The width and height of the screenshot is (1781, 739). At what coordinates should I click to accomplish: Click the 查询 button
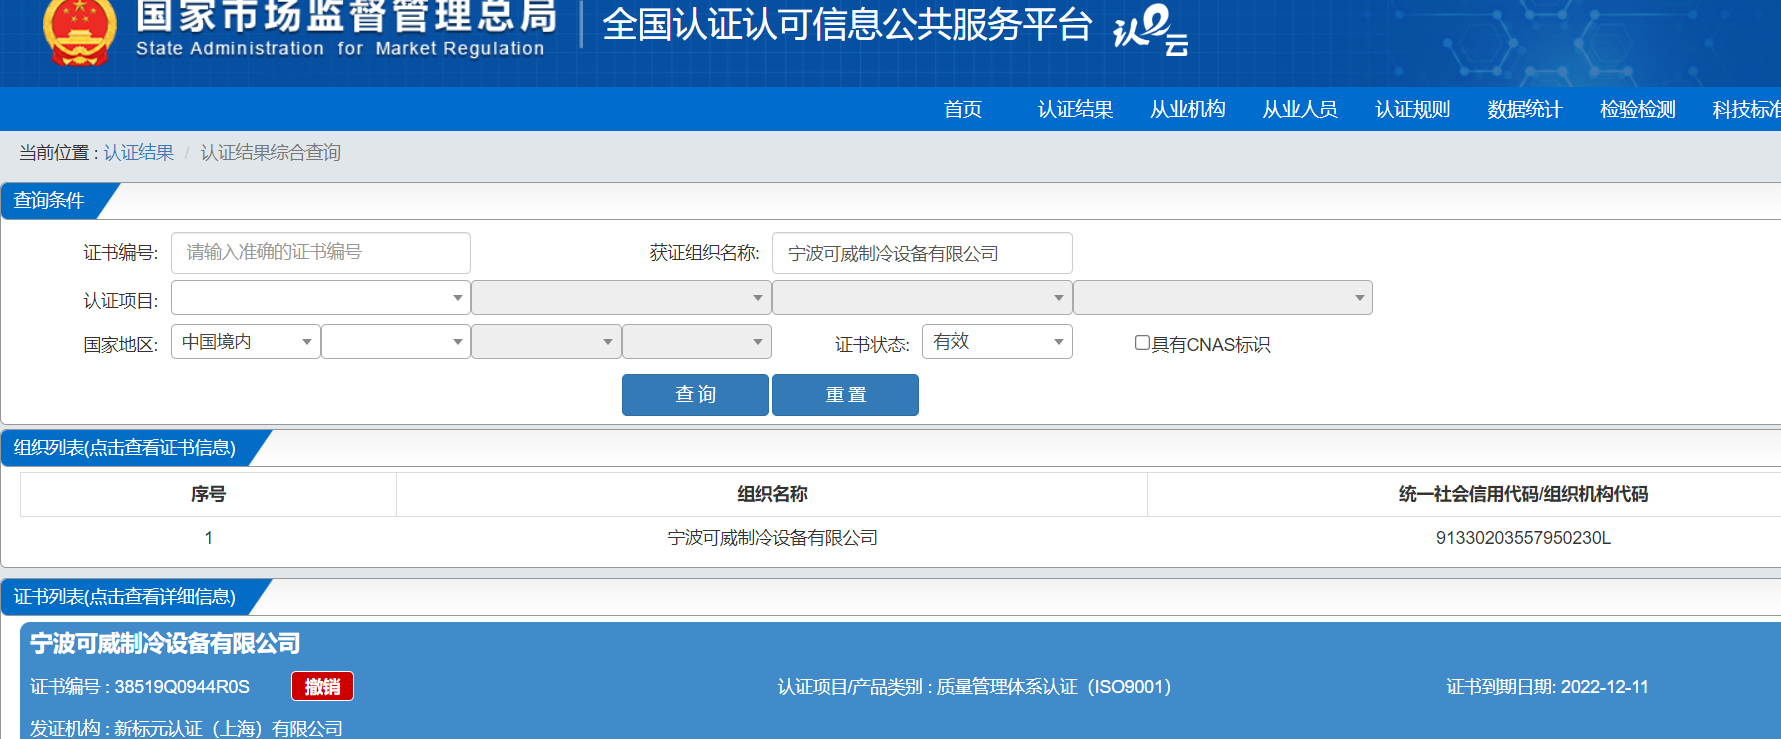pyautogui.click(x=695, y=395)
